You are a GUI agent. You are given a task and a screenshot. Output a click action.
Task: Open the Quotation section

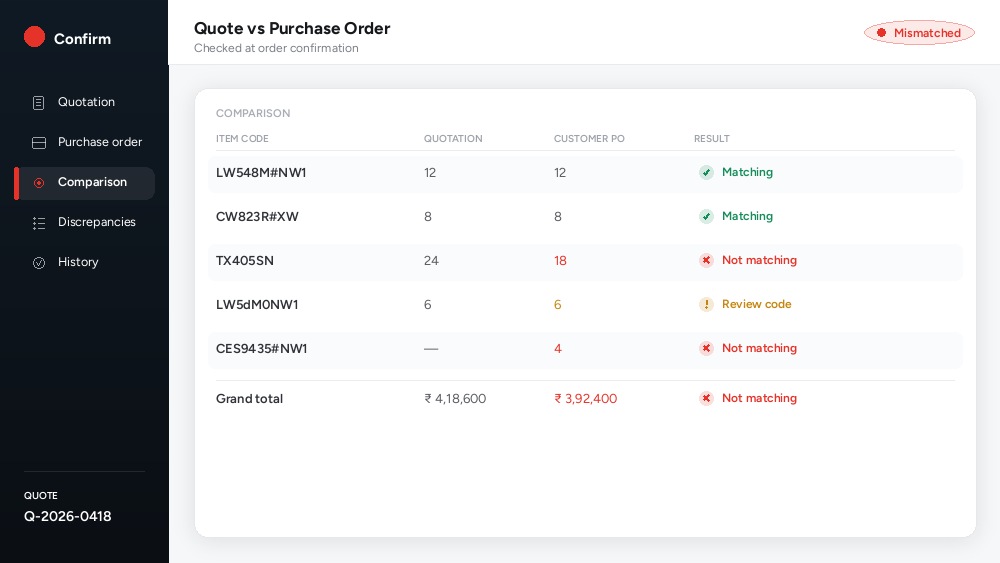[85, 102]
